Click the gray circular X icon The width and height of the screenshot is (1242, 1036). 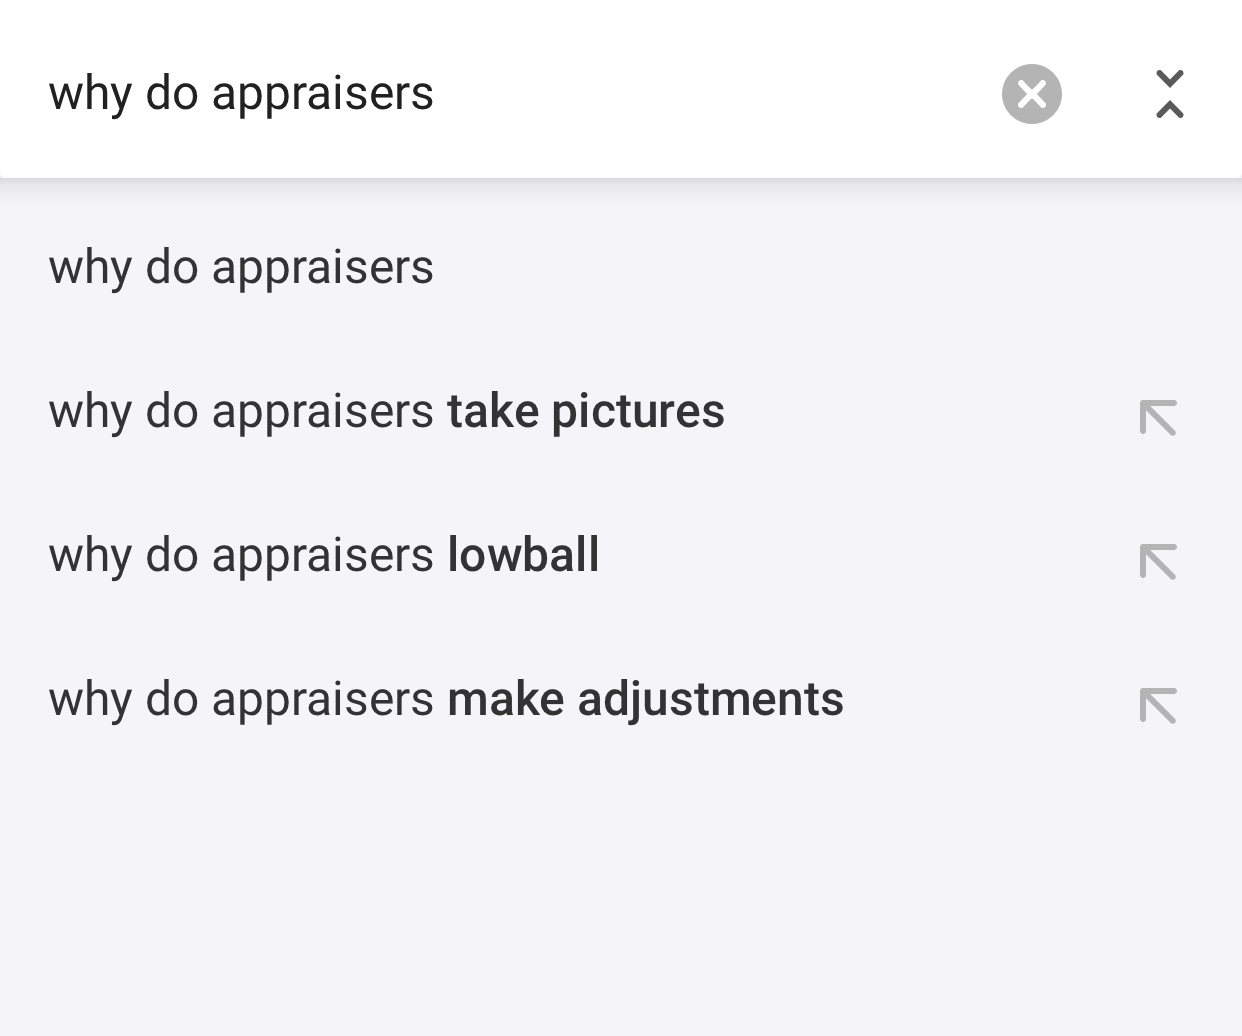click(1031, 94)
